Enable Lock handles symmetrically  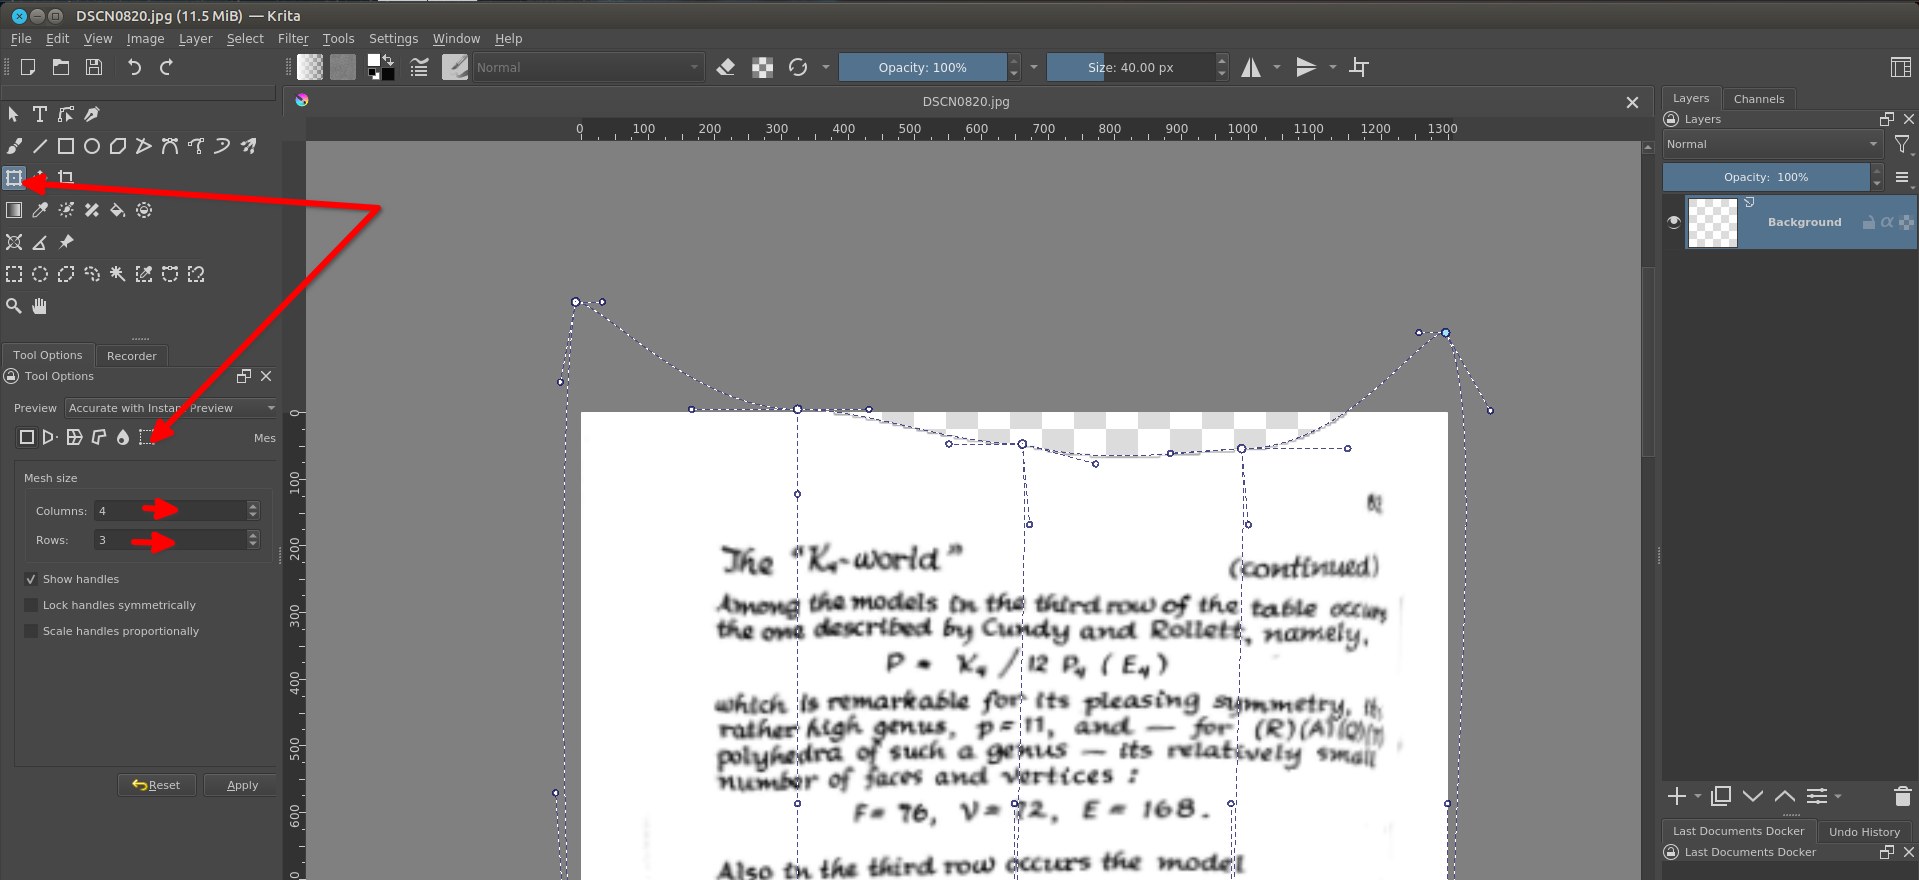pyautogui.click(x=31, y=605)
